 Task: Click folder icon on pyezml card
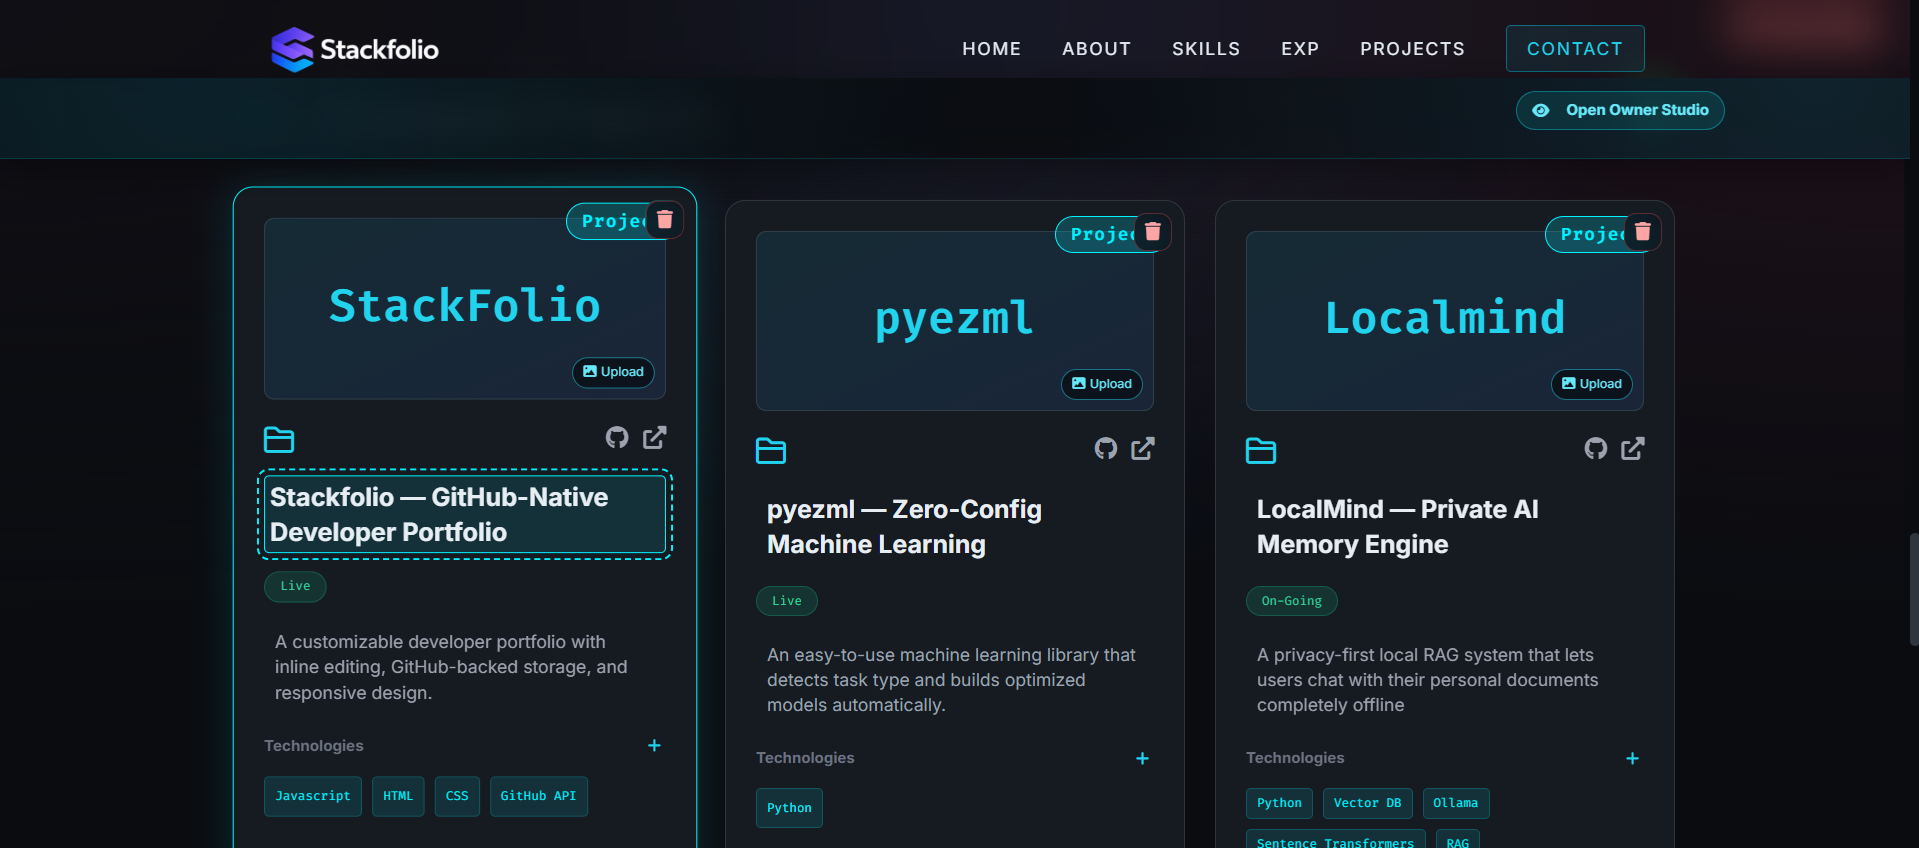click(x=771, y=451)
